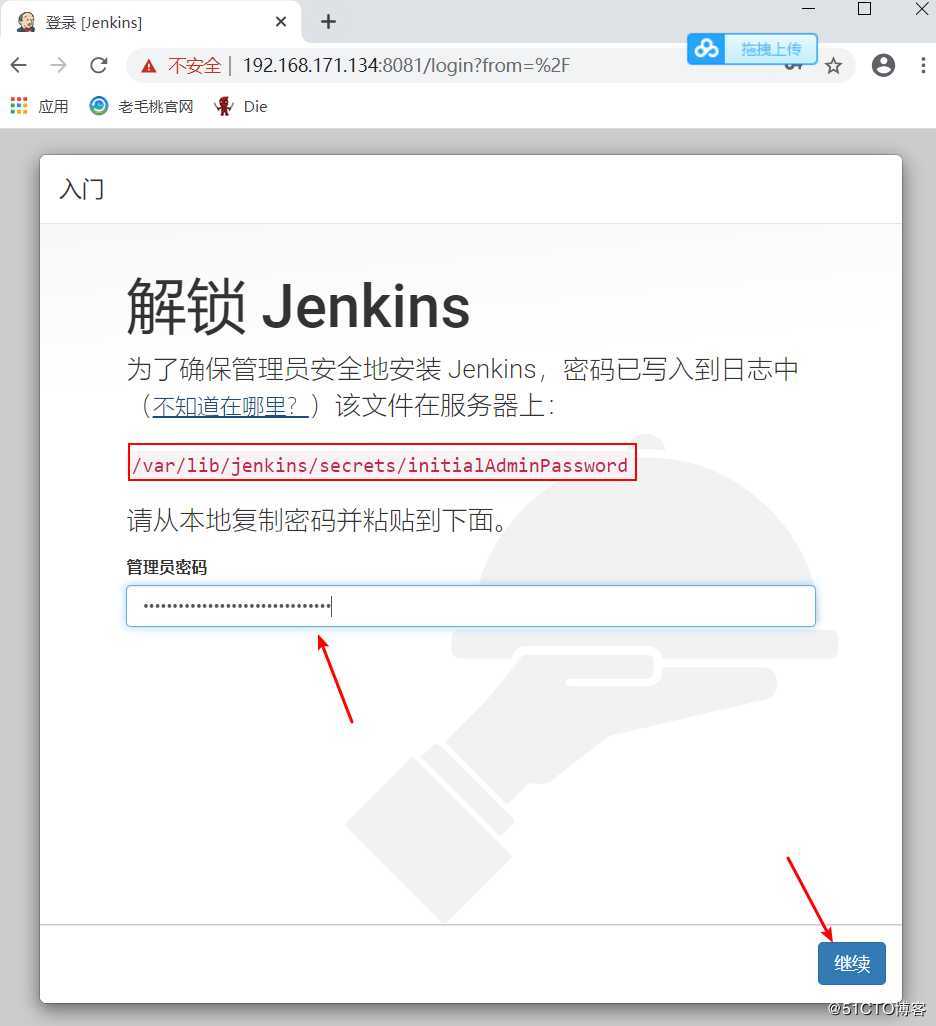Click the browser forward arrow
Viewport: 936px width, 1026px height.
[59, 65]
